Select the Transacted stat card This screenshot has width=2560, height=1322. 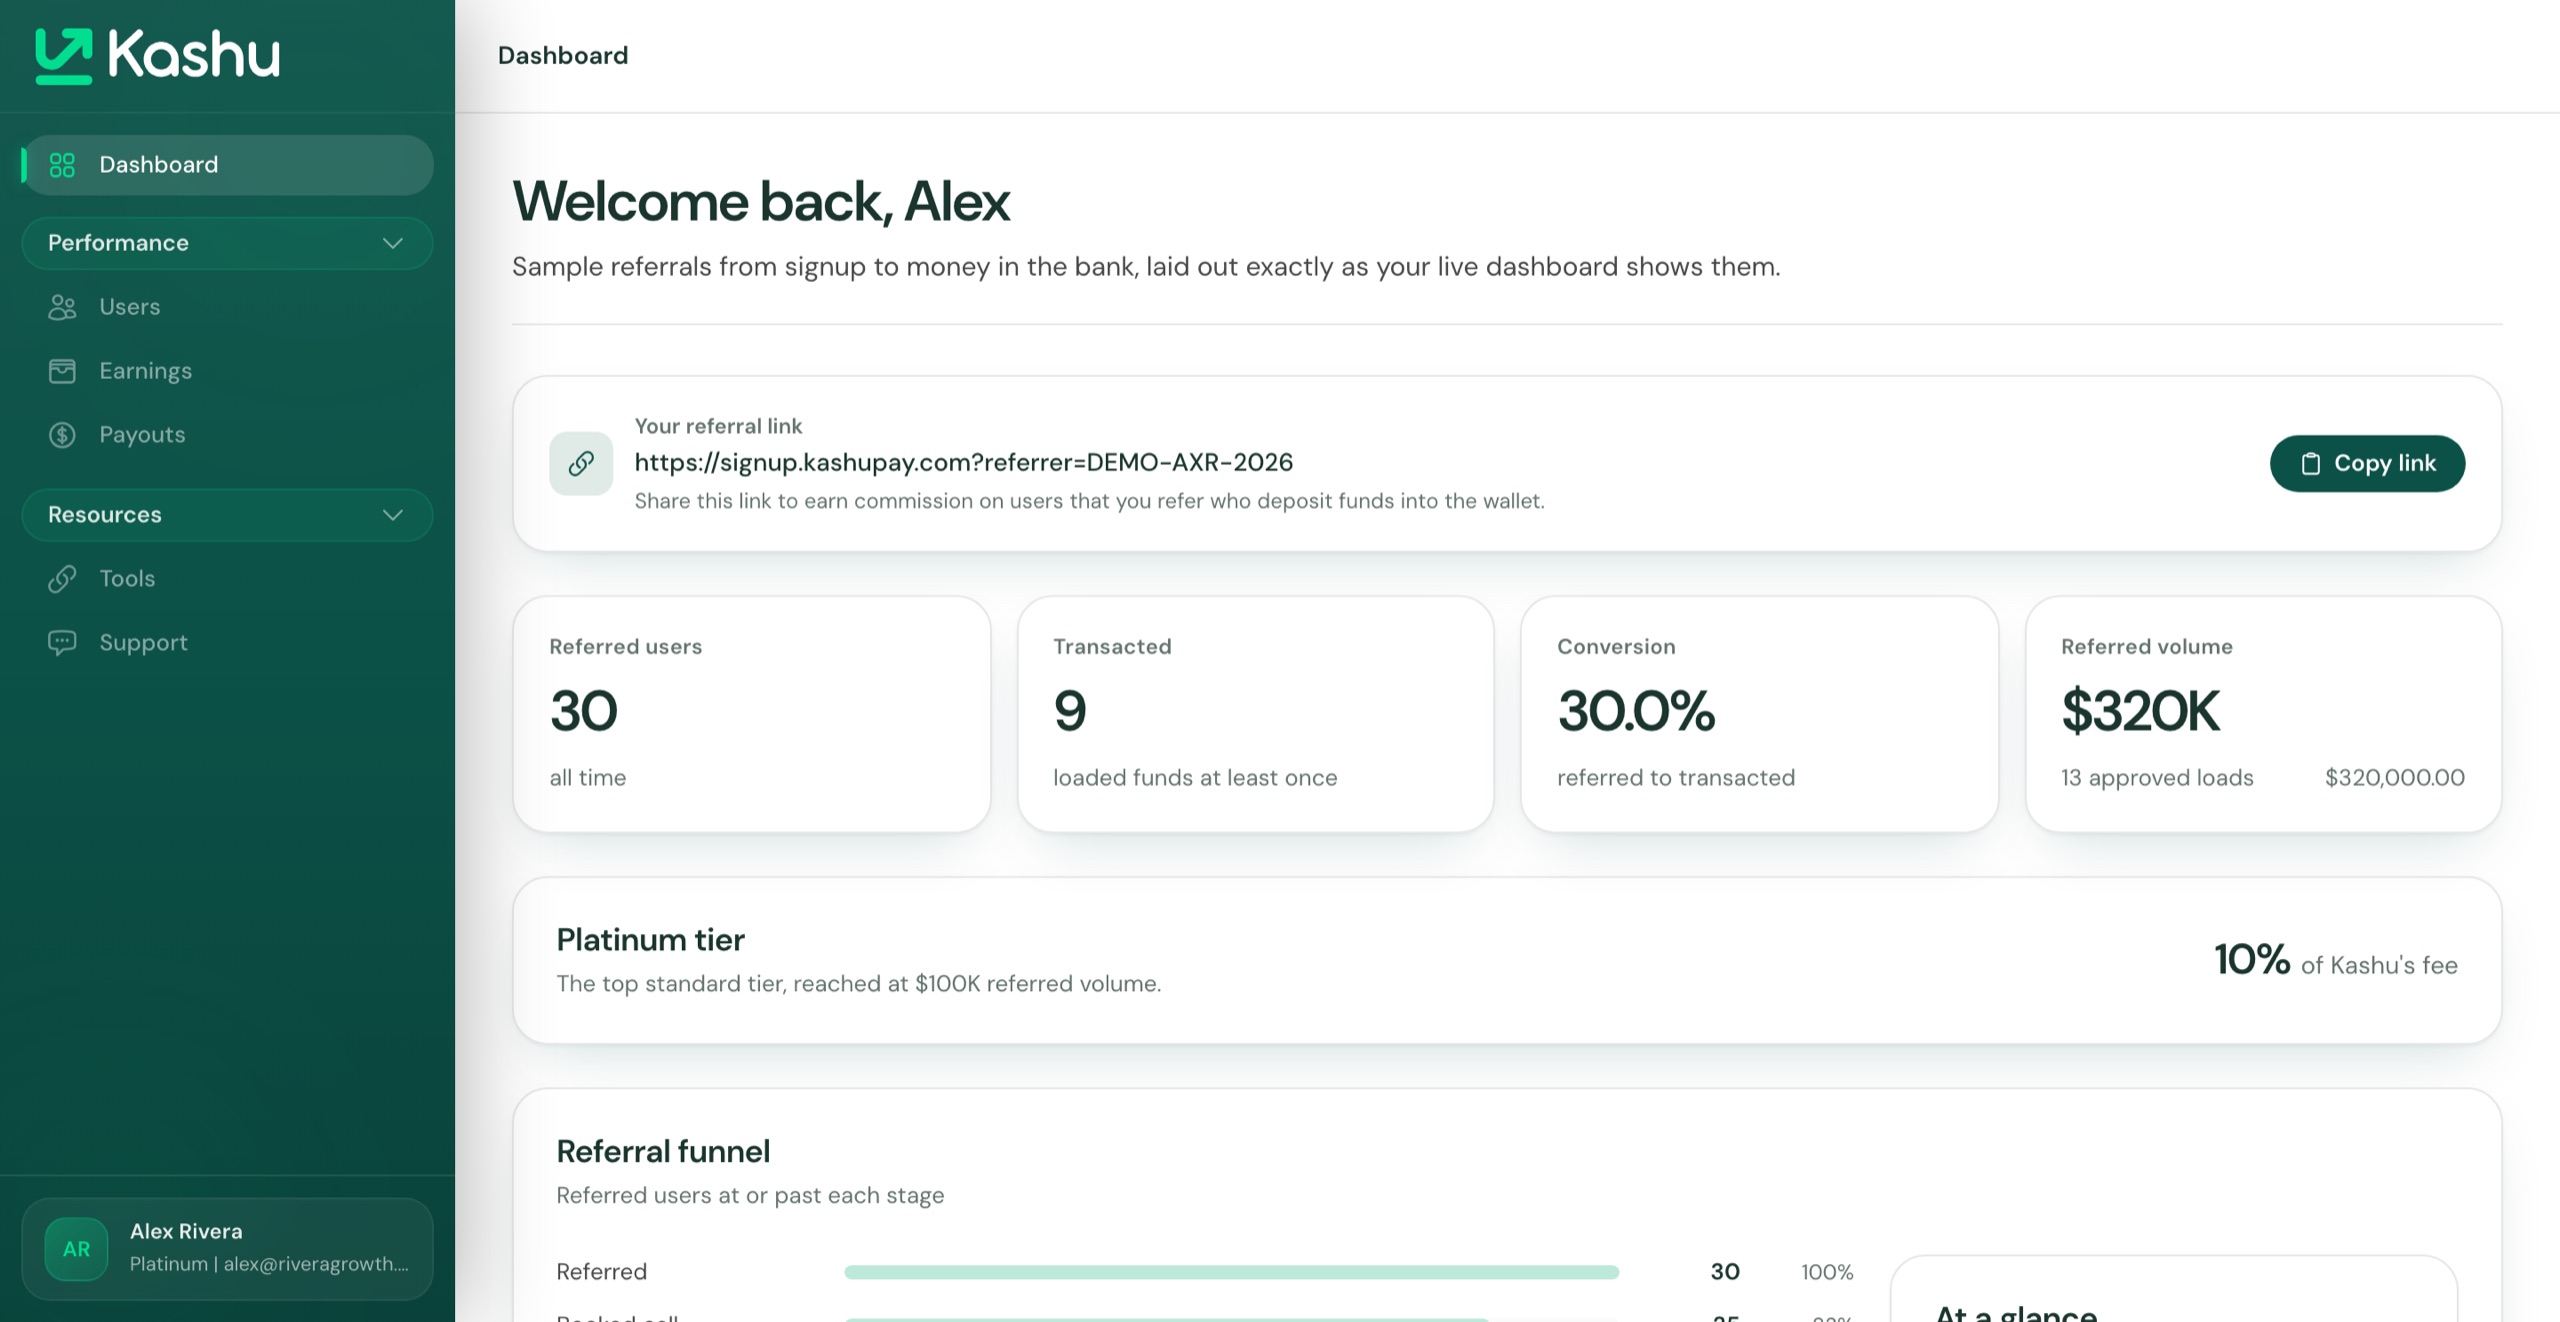tap(1256, 714)
